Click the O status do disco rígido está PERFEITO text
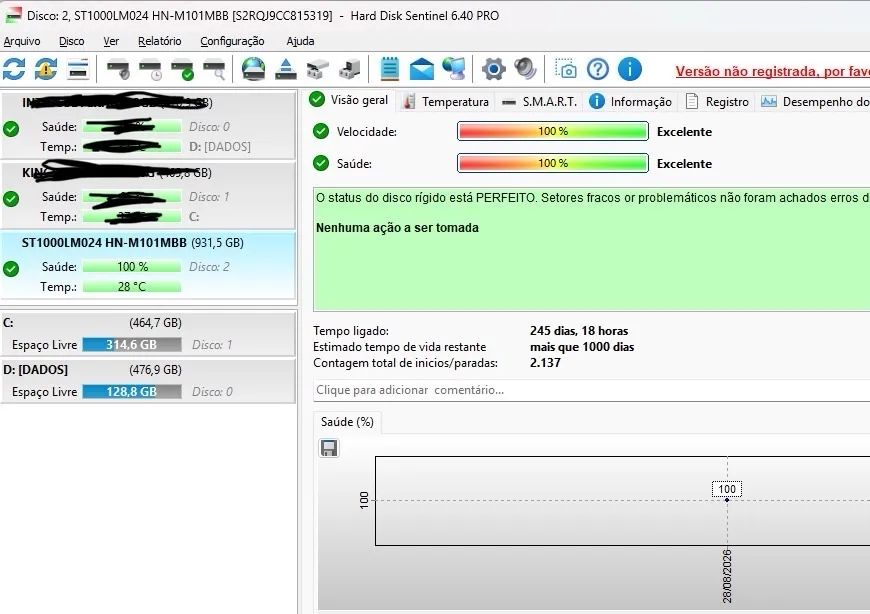 426,197
